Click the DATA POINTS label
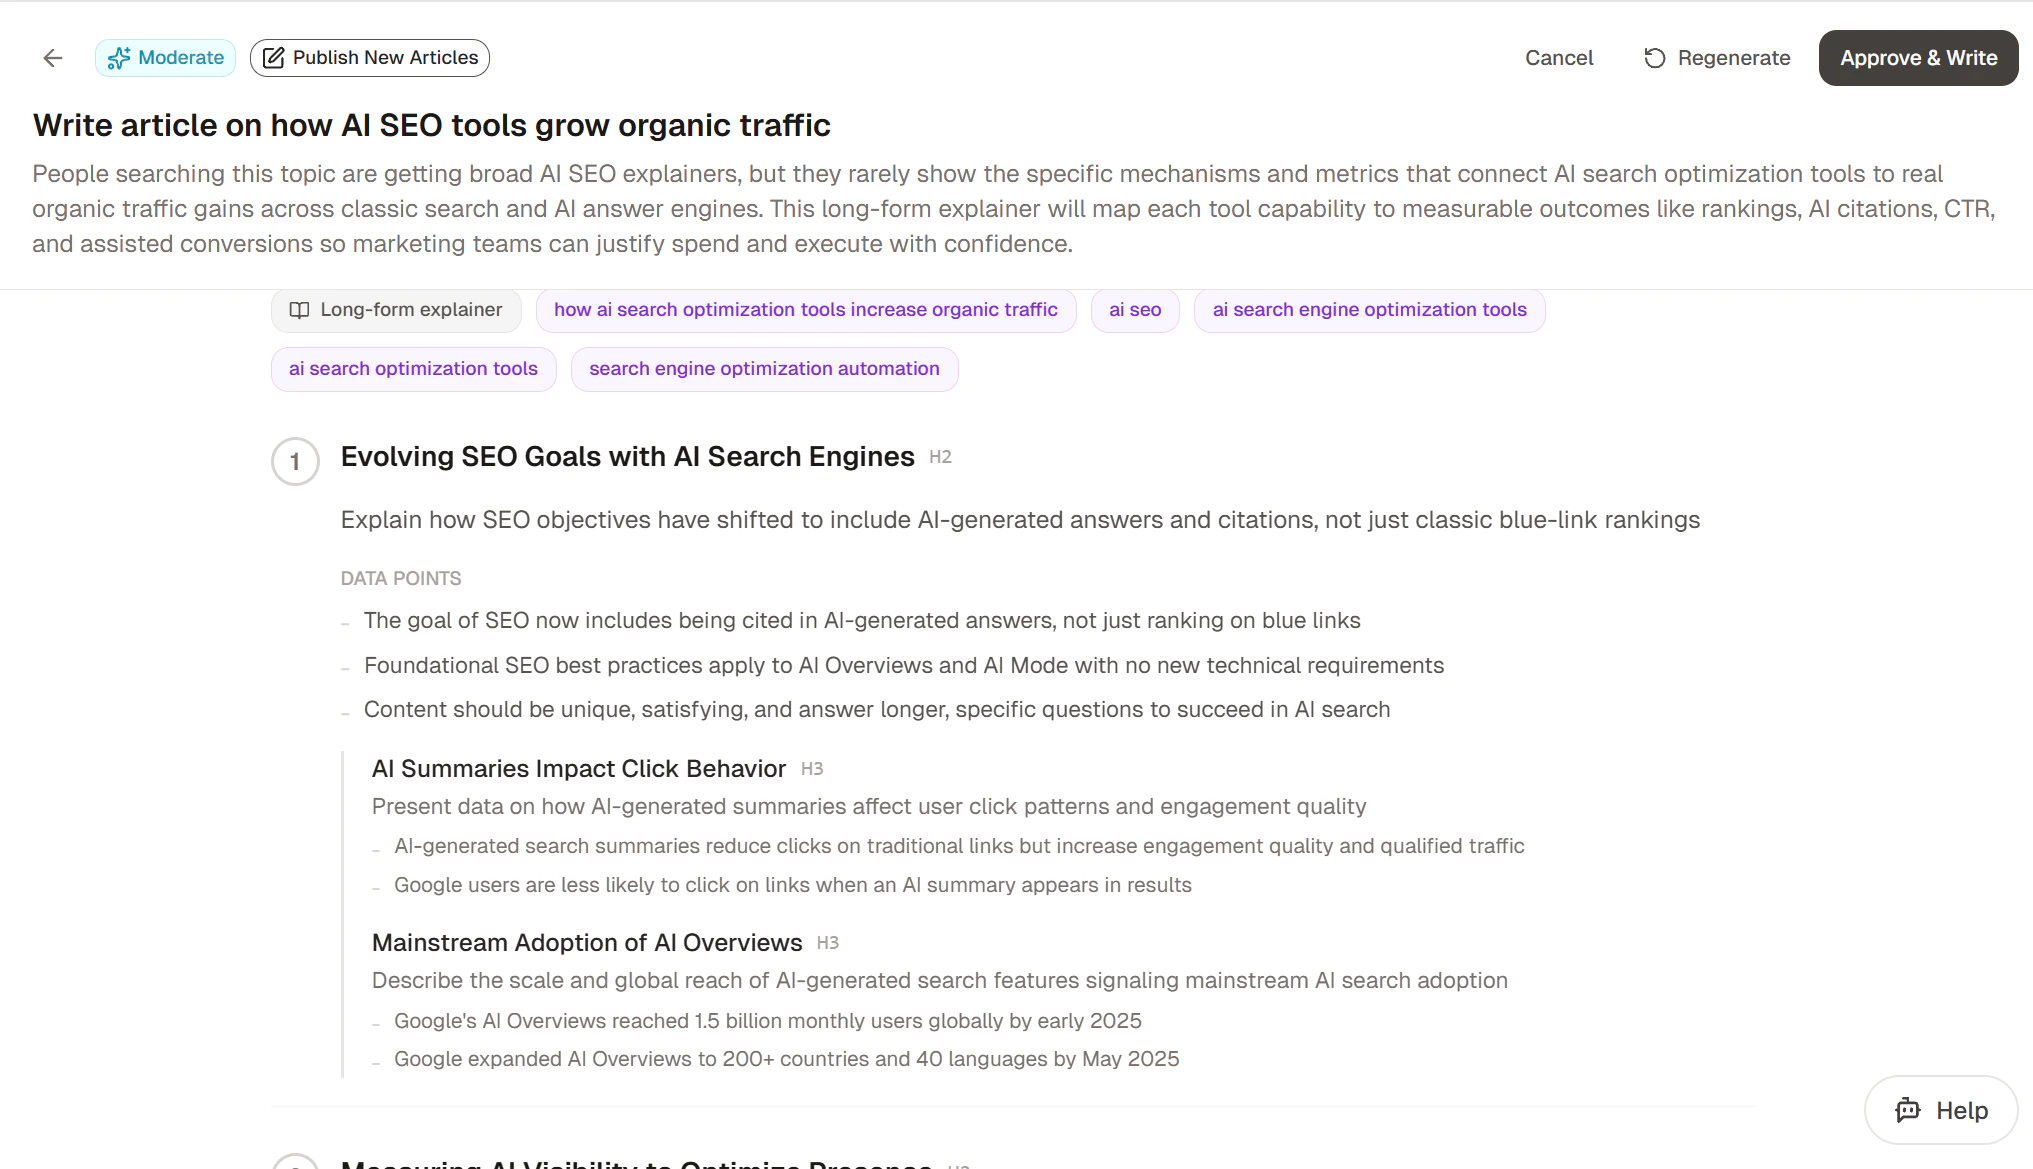 (401, 579)
